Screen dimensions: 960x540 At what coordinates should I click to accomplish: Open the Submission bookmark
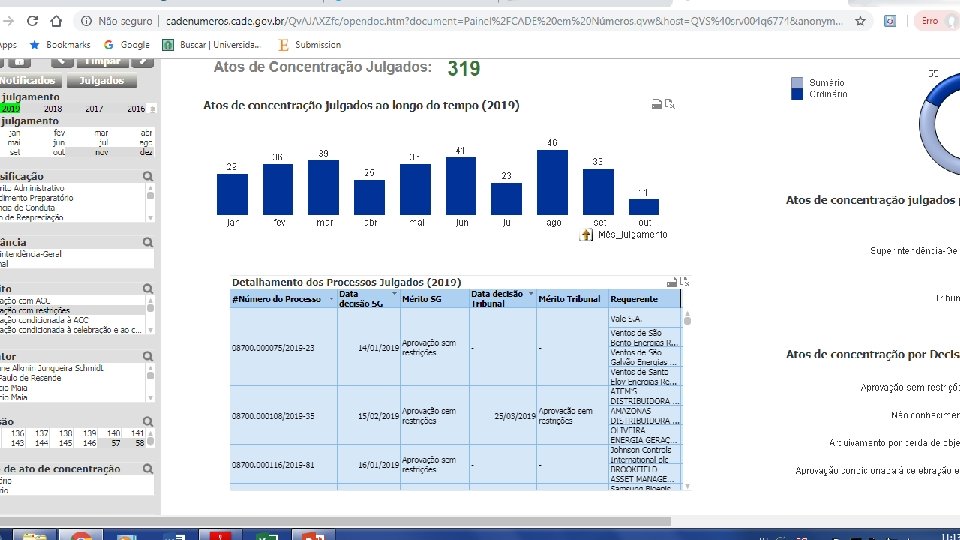pyautogui.click(x=310, y=45)
